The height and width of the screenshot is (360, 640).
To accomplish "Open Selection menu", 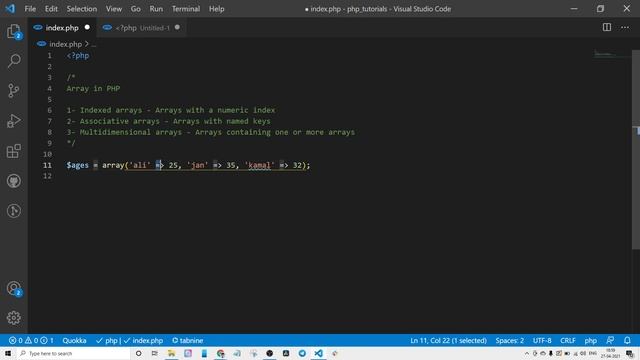I will click(82, 9).
